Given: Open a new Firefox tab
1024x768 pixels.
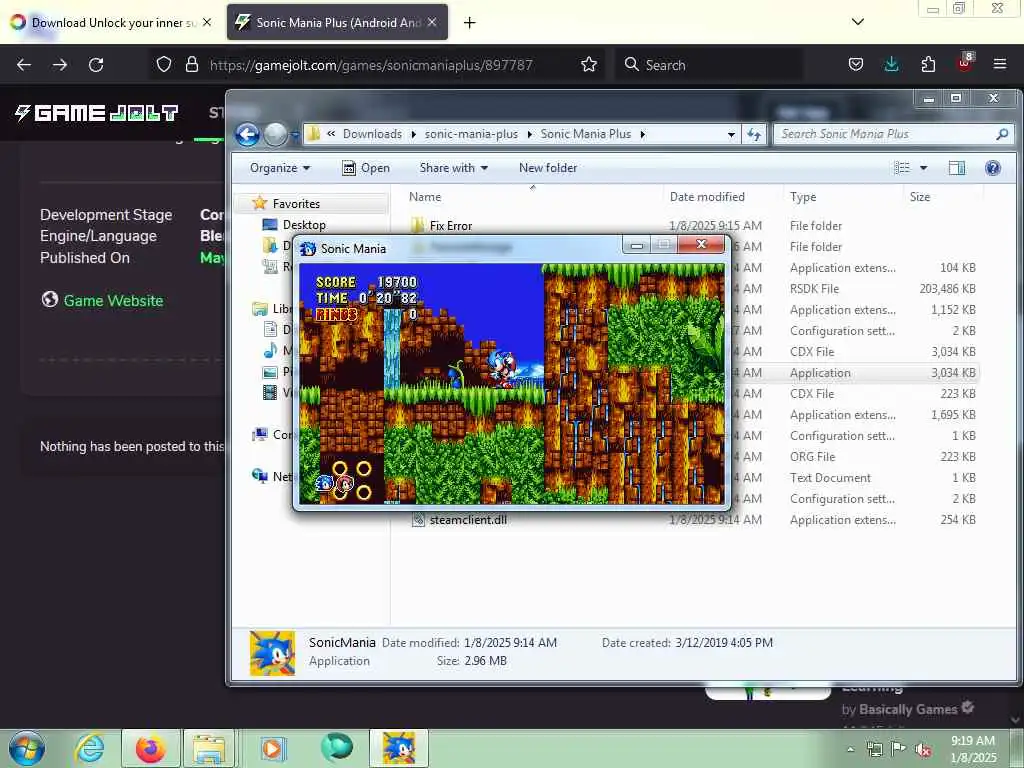Looking at the screenshot, I should tap(470, 23).
